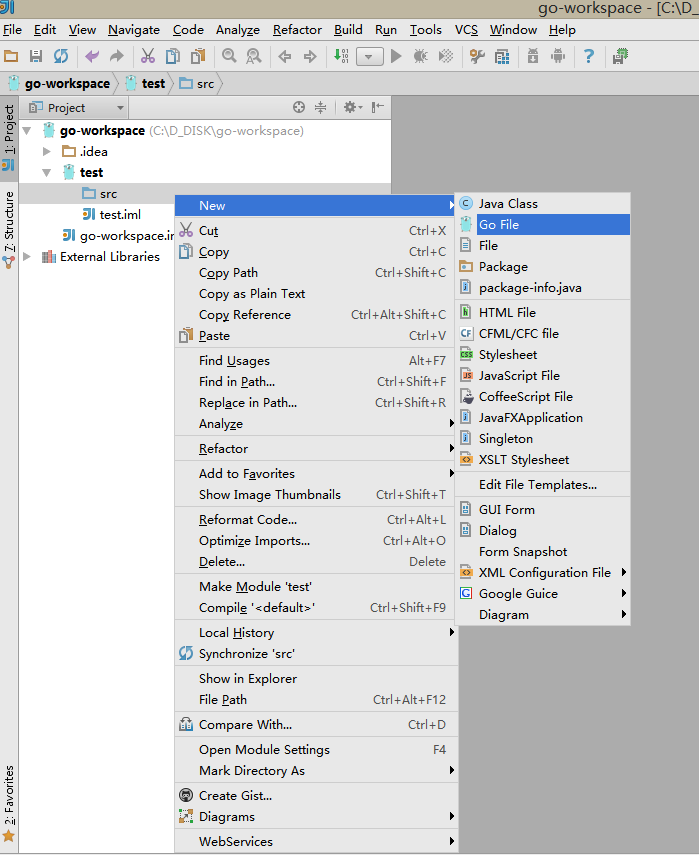Open the Project view dropdown
The height and width of the screenshot is (855, 699).
click(x=77, y=108)
